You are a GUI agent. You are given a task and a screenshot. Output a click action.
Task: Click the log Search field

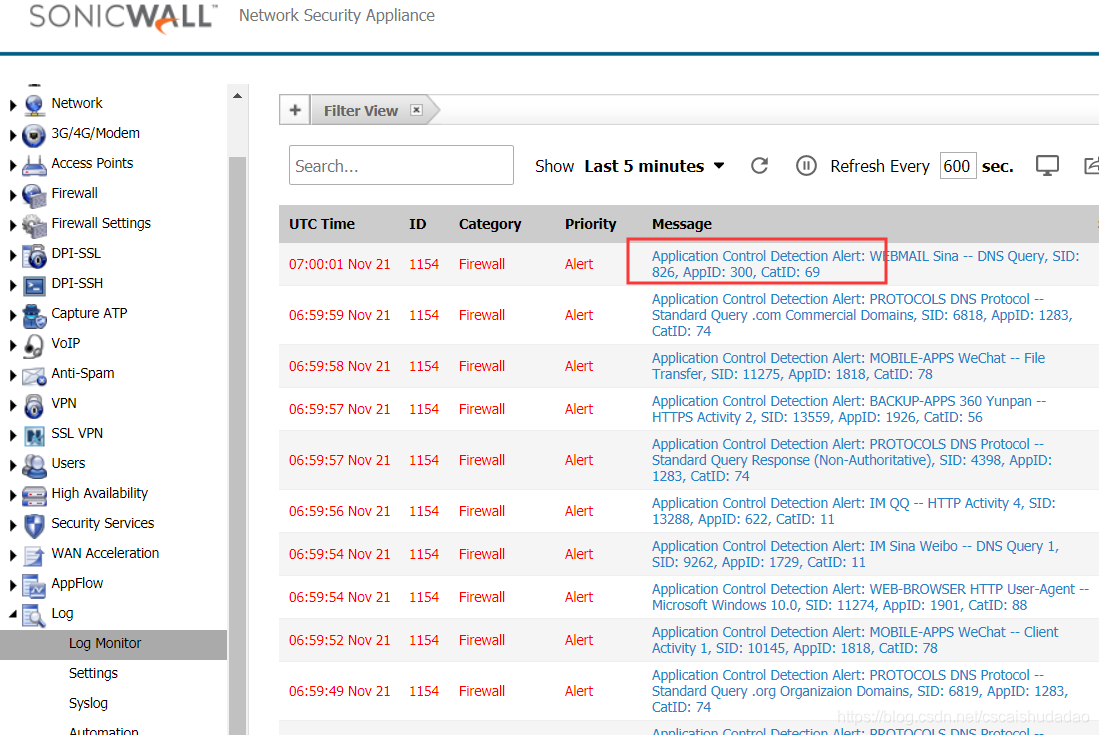point(401,165)
